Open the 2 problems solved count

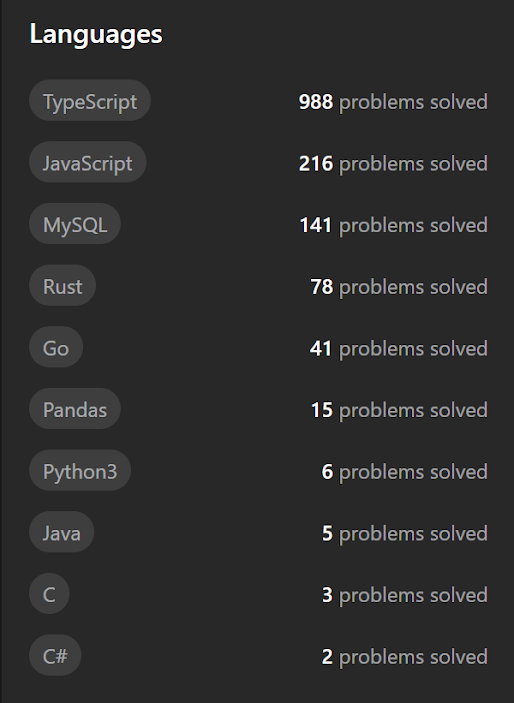coord(405,657)
